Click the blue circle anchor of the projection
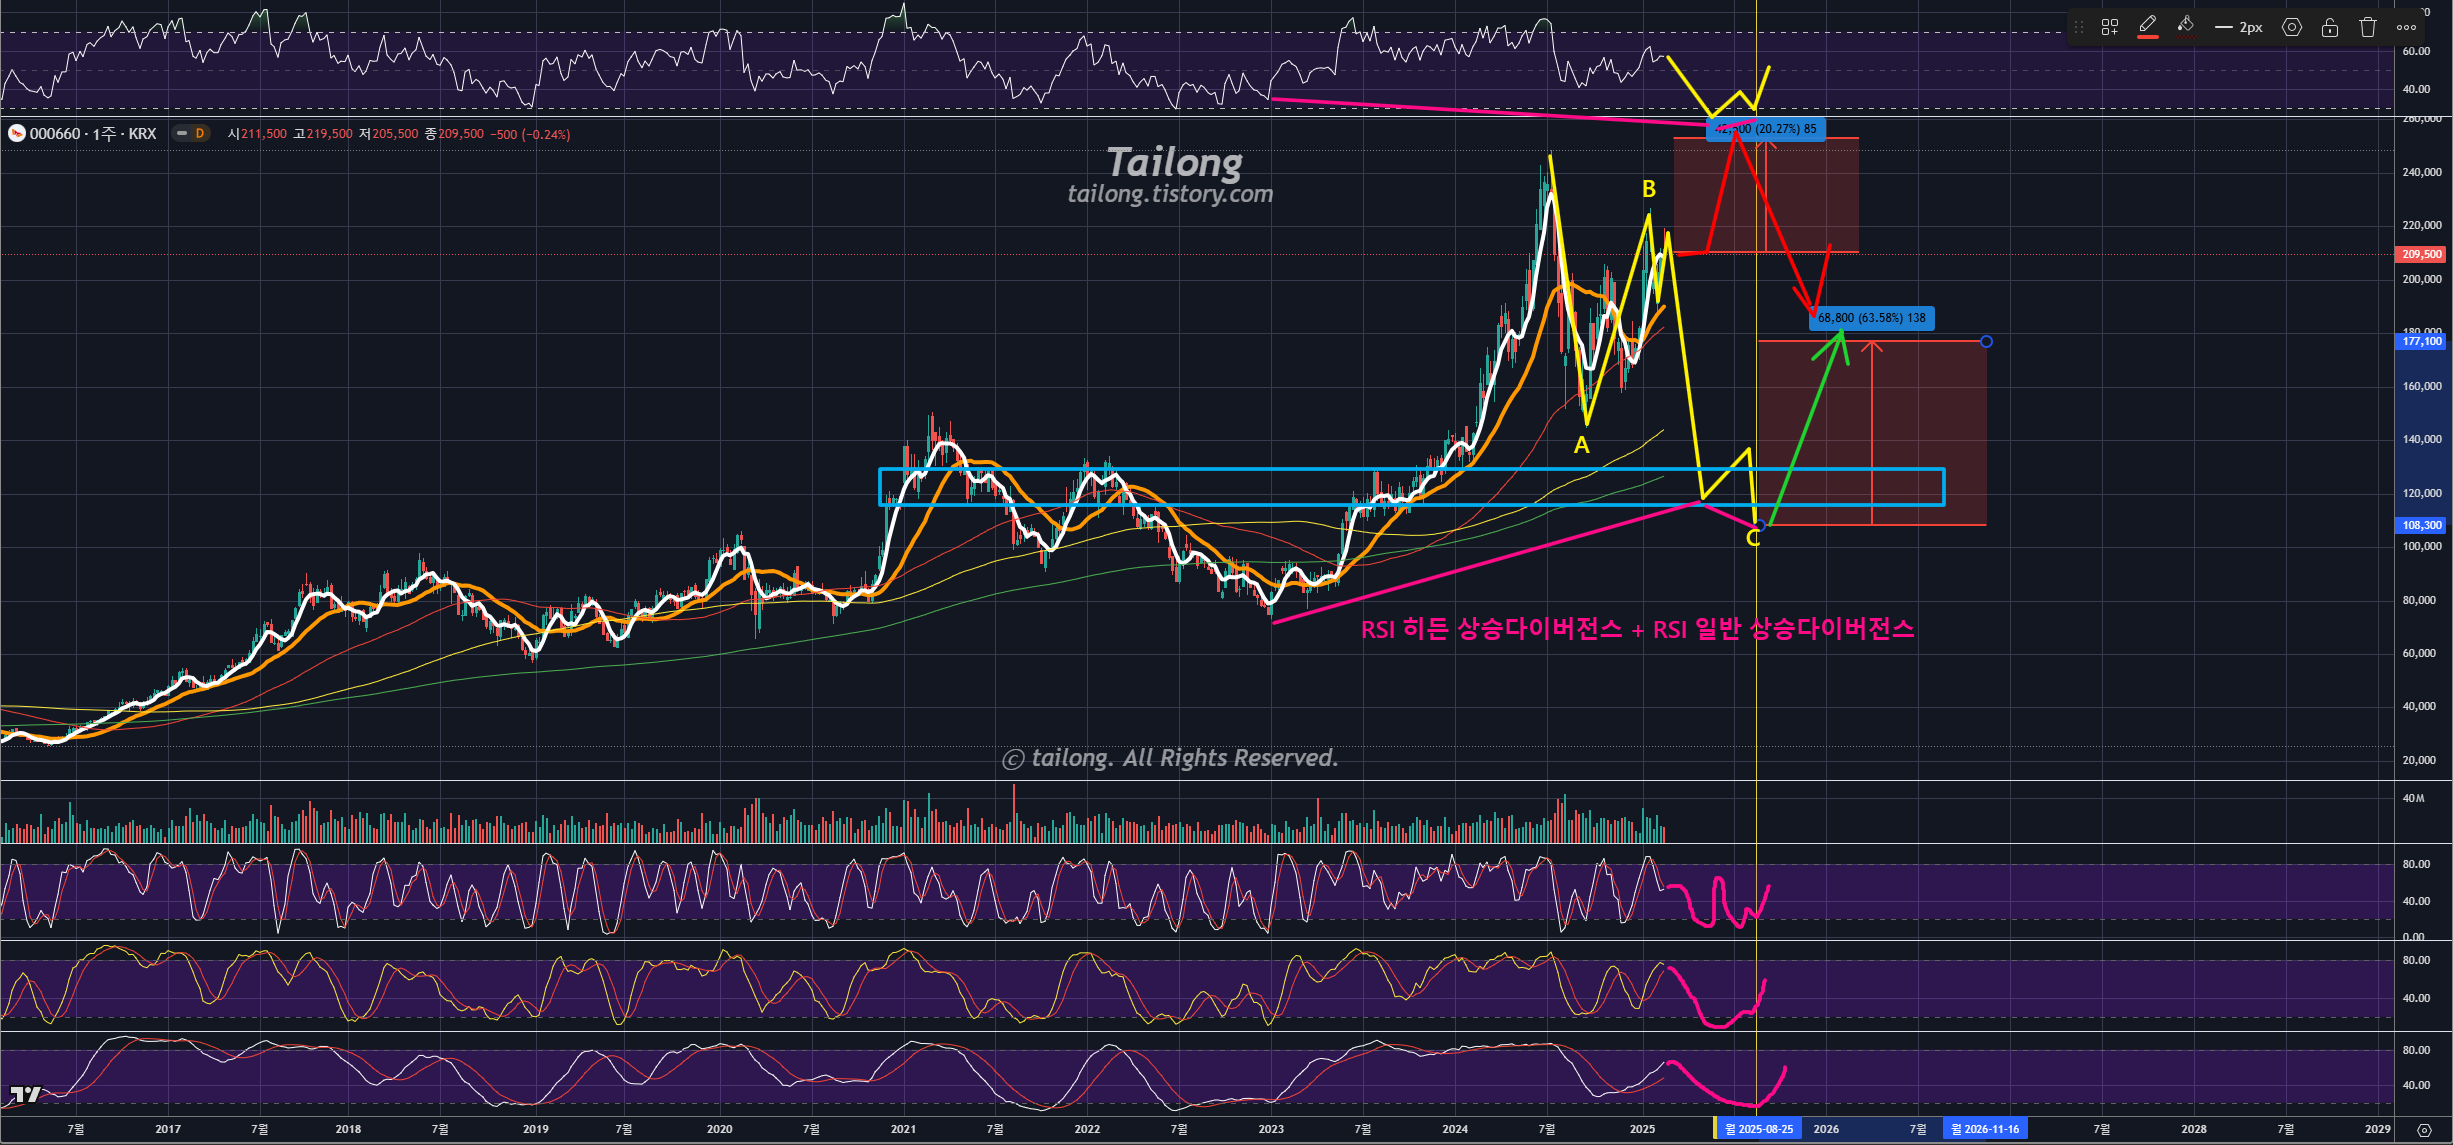Screen dimensions: 2453x1145 (x=1986, y=342)
